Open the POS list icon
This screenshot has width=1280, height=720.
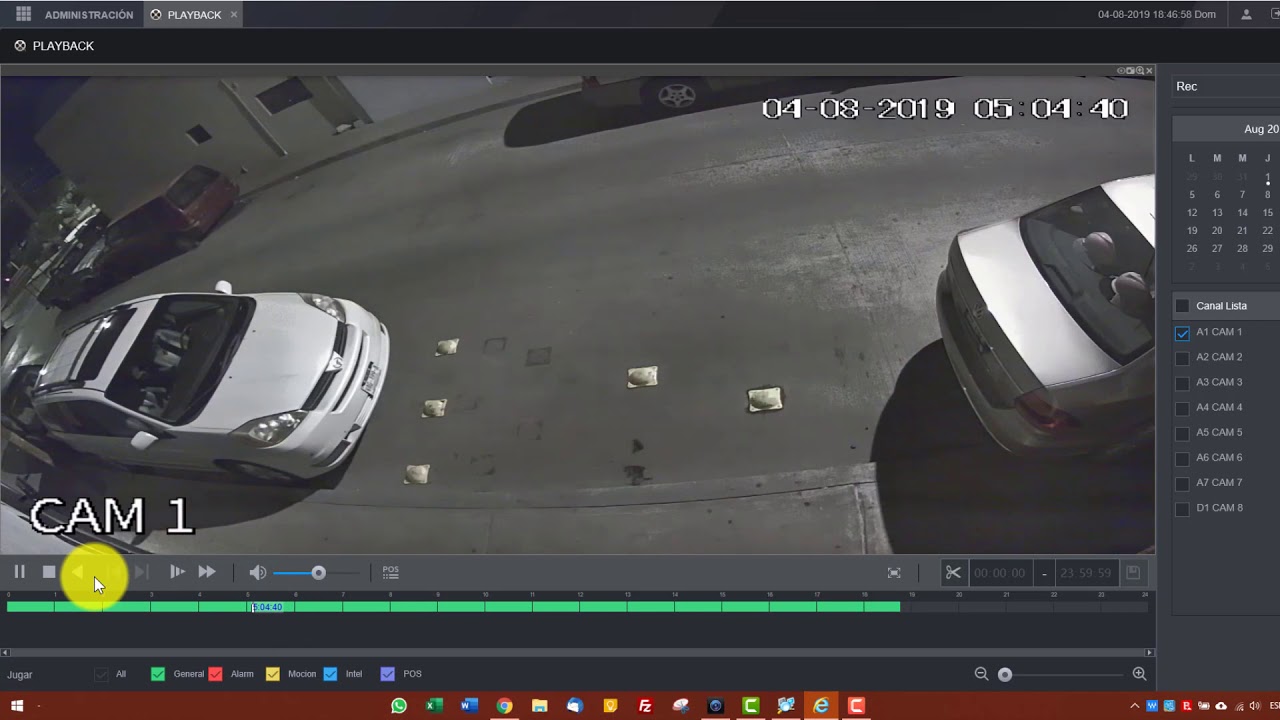coord(391,572)
